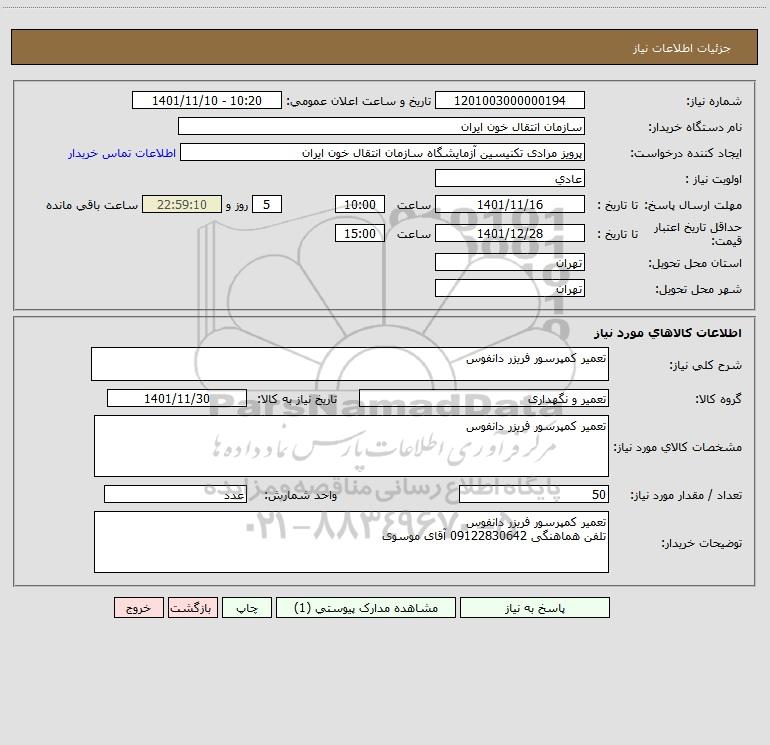Image resolution: width=770 pixels, height=745 pixels.
Task: Click the مشخصات کالای مورد نیاز text area
Action: tap(351, 446)
